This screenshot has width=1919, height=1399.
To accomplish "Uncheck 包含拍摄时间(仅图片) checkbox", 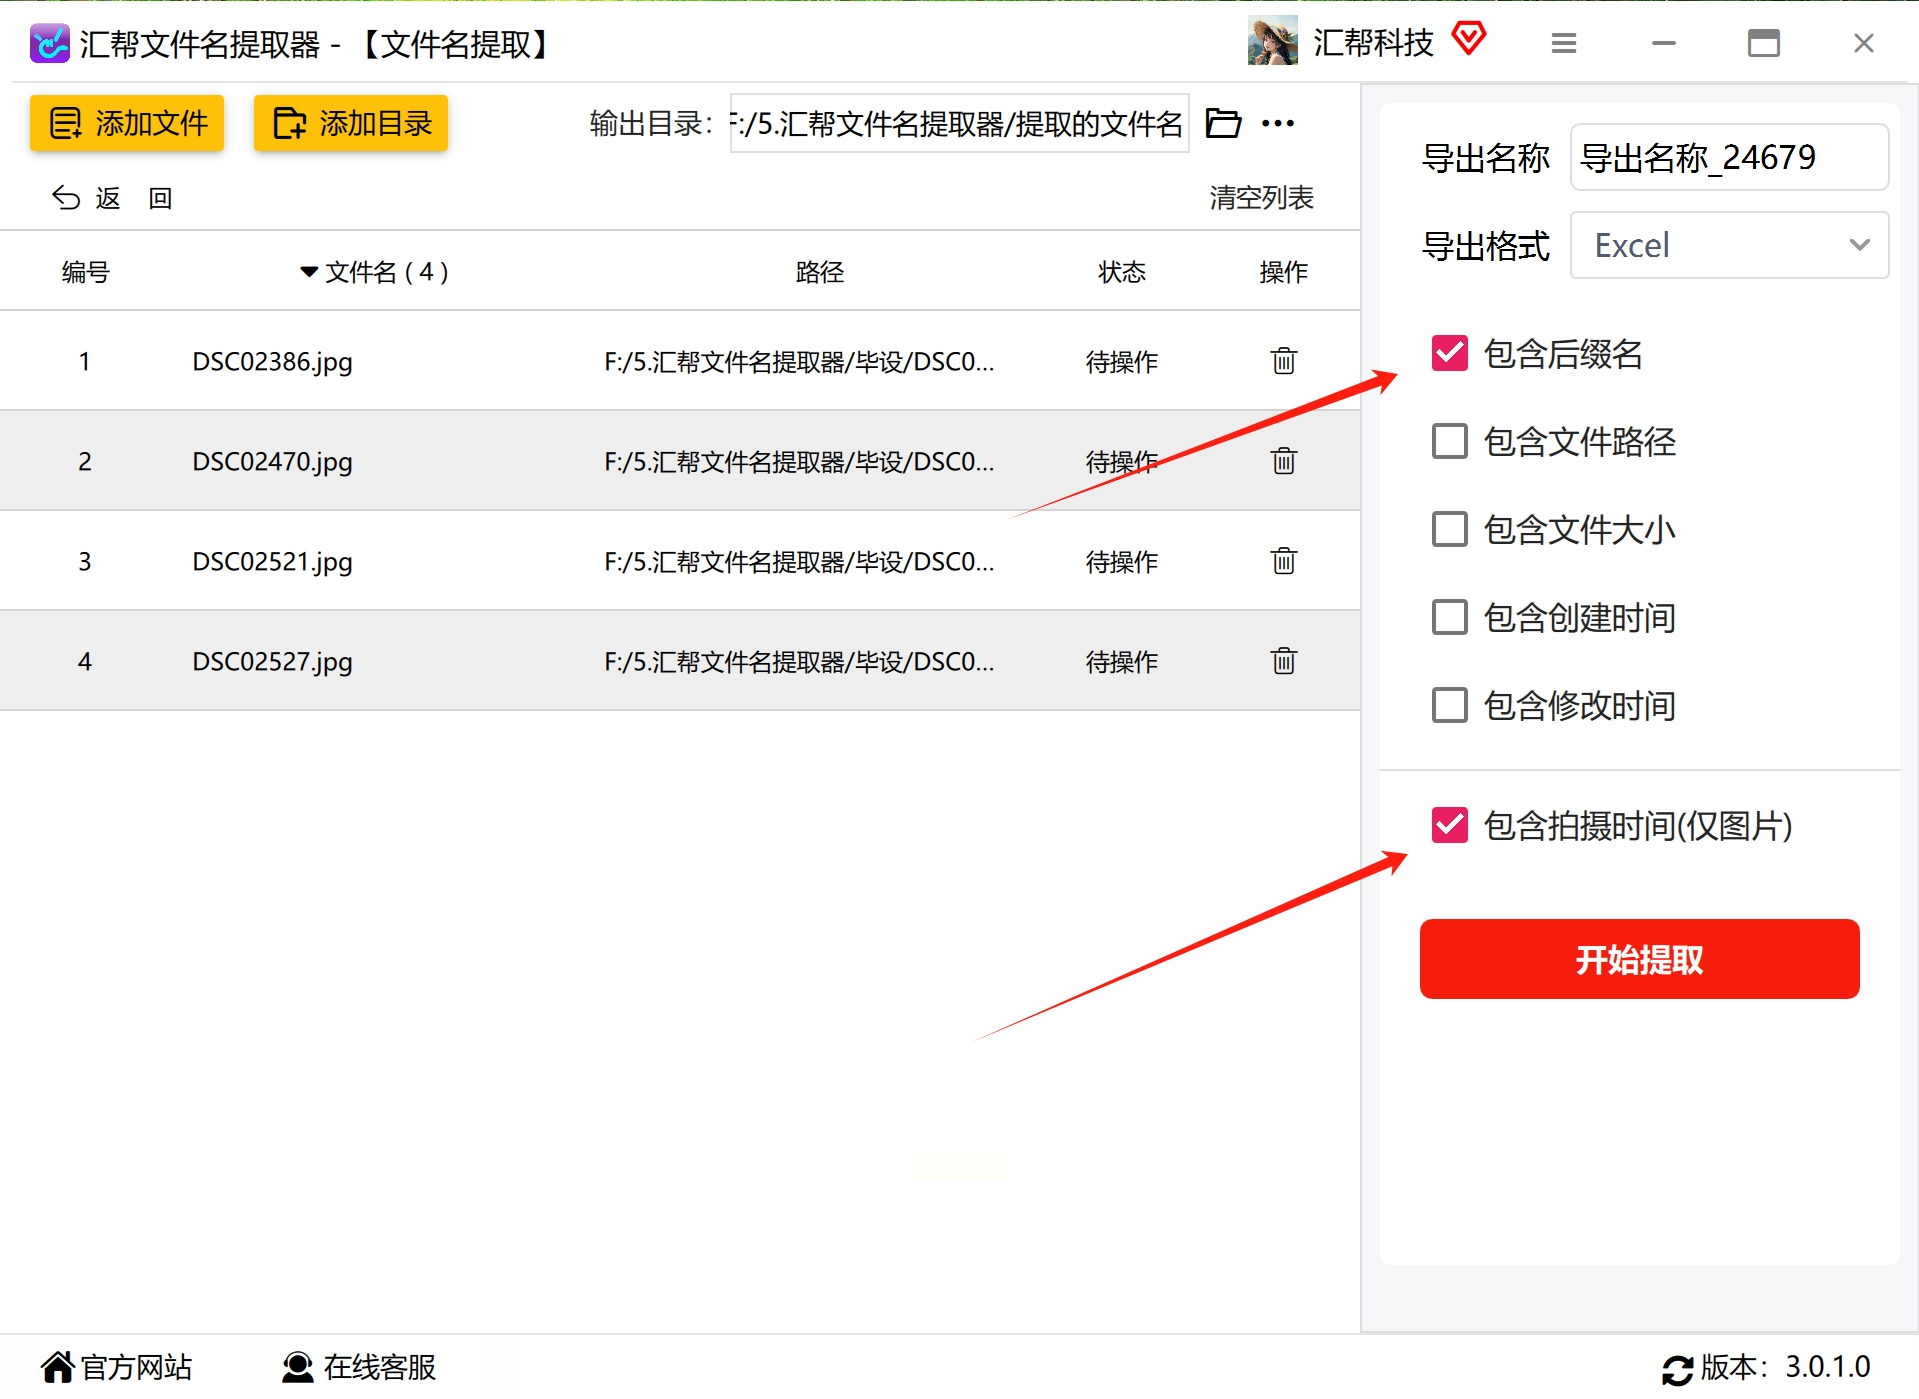I will point(1449,825).
